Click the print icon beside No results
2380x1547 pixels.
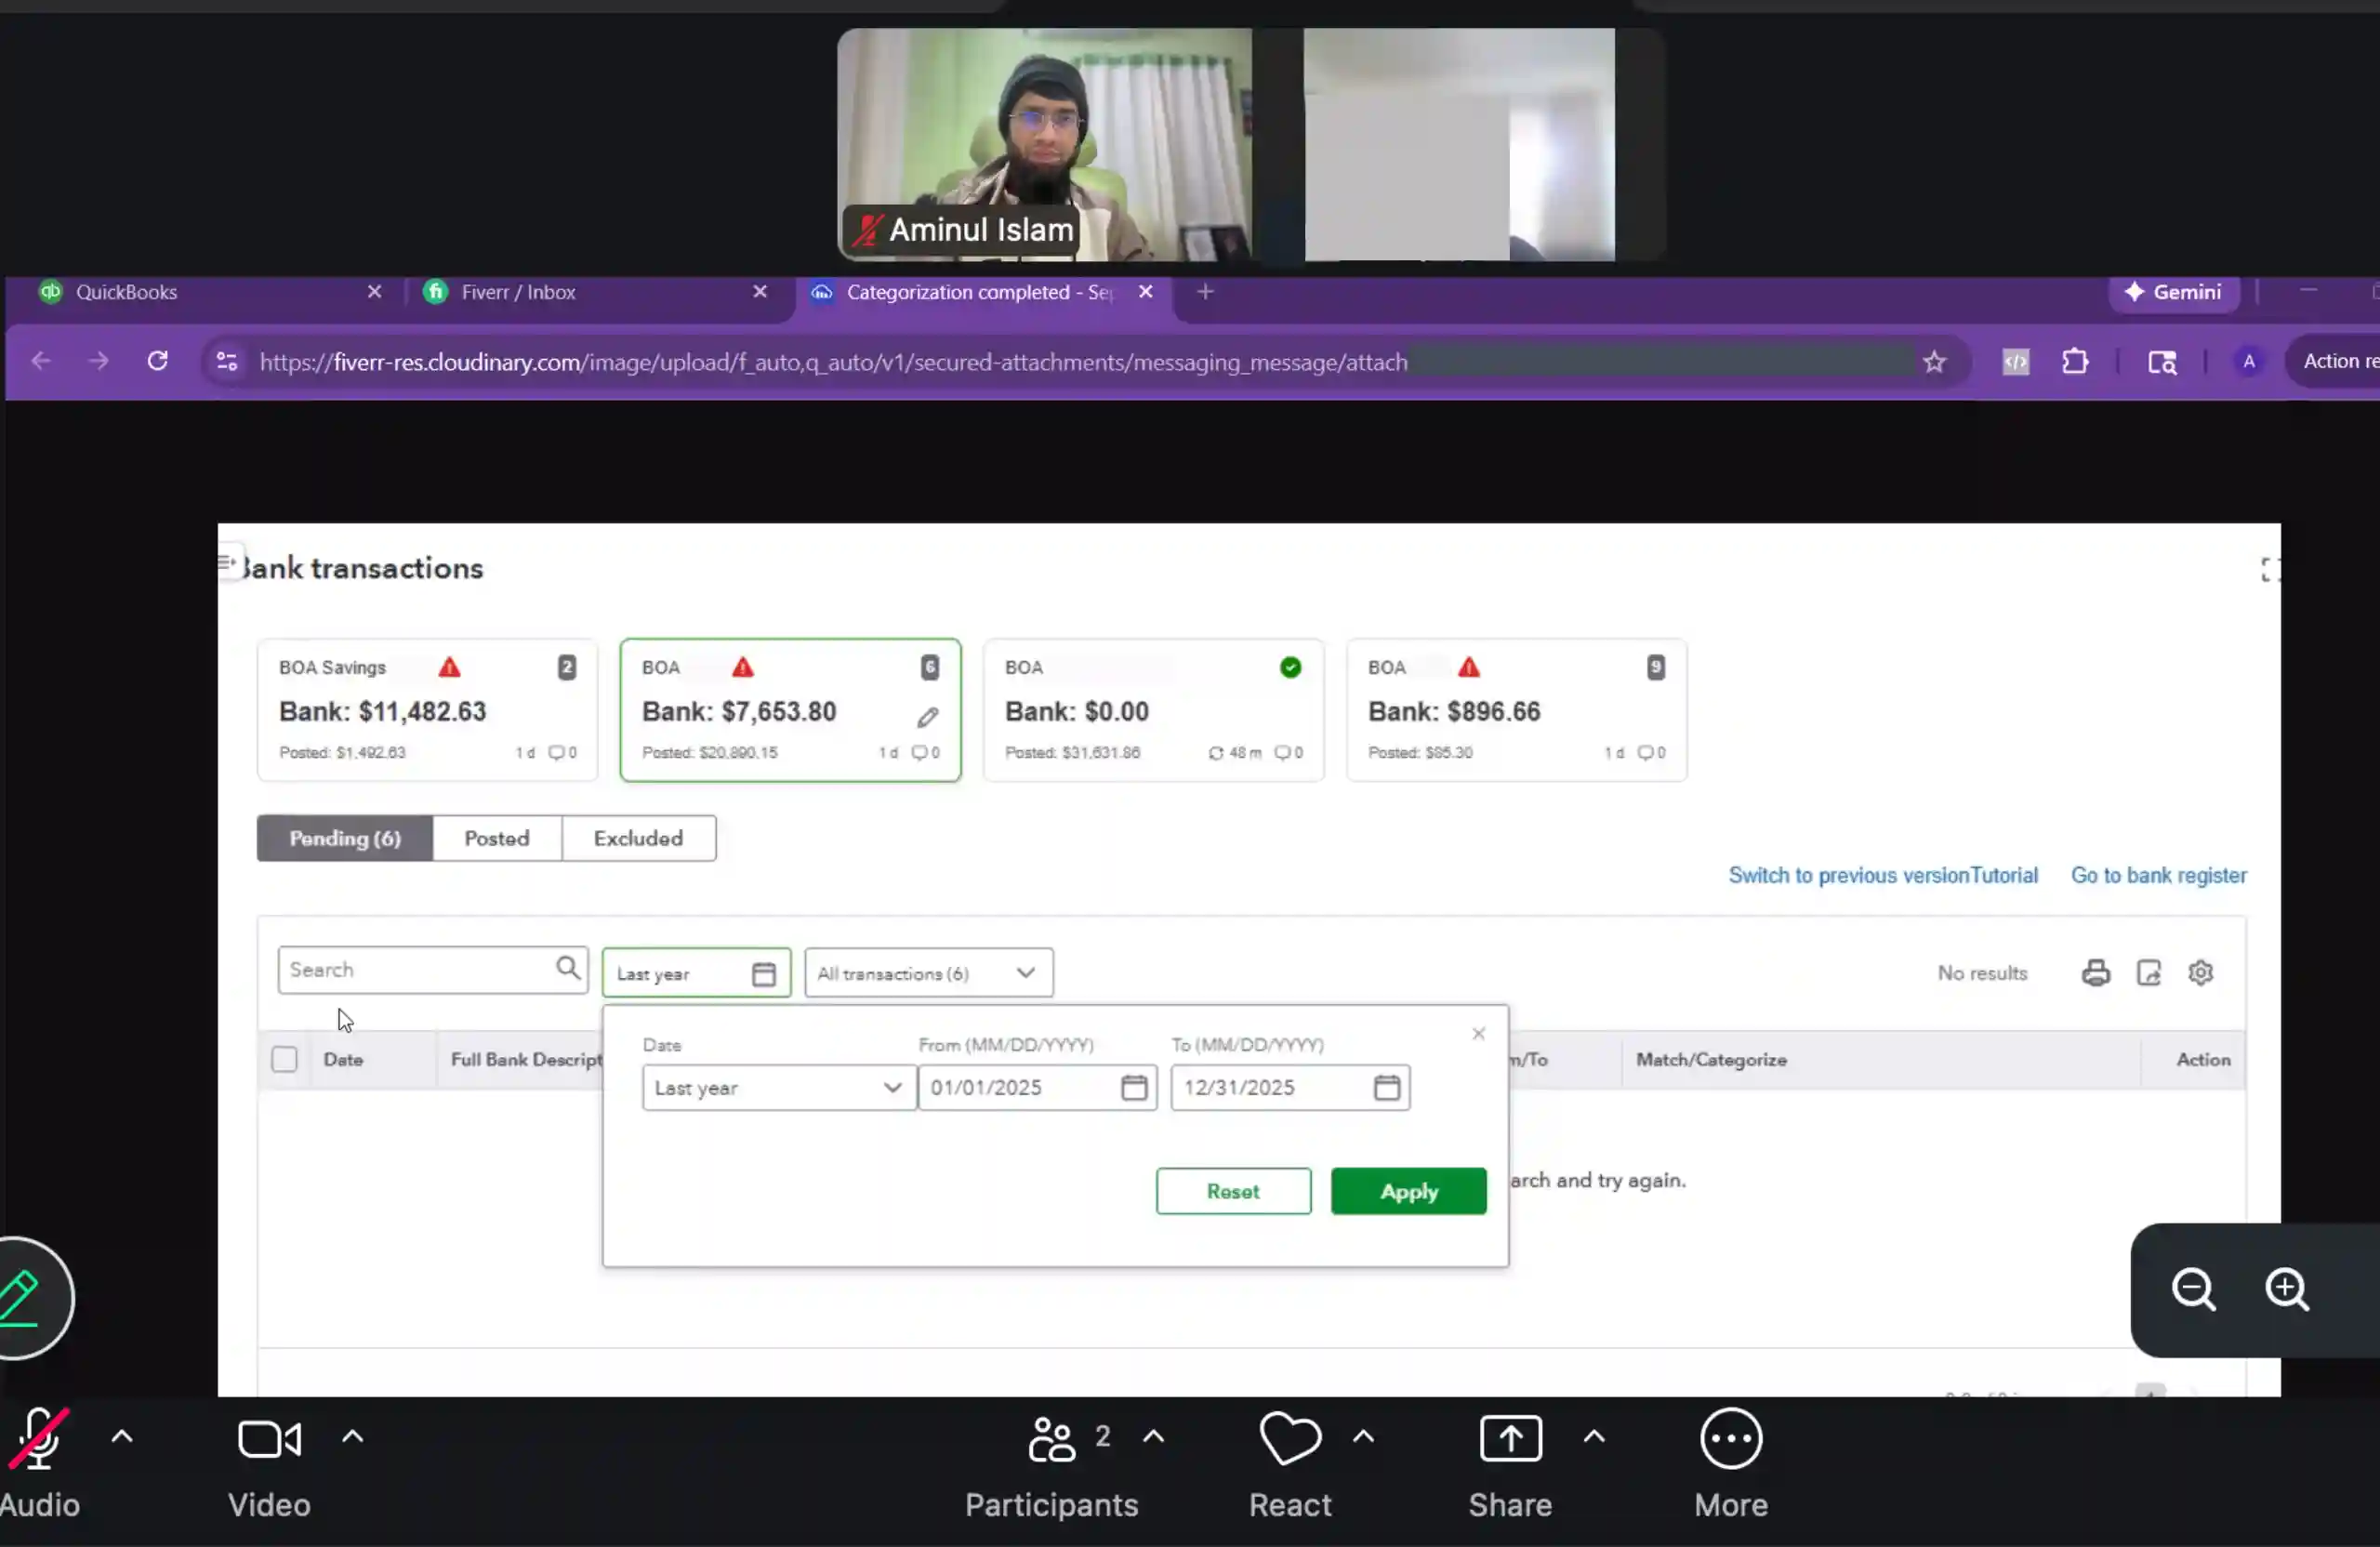click(2096, 972)
